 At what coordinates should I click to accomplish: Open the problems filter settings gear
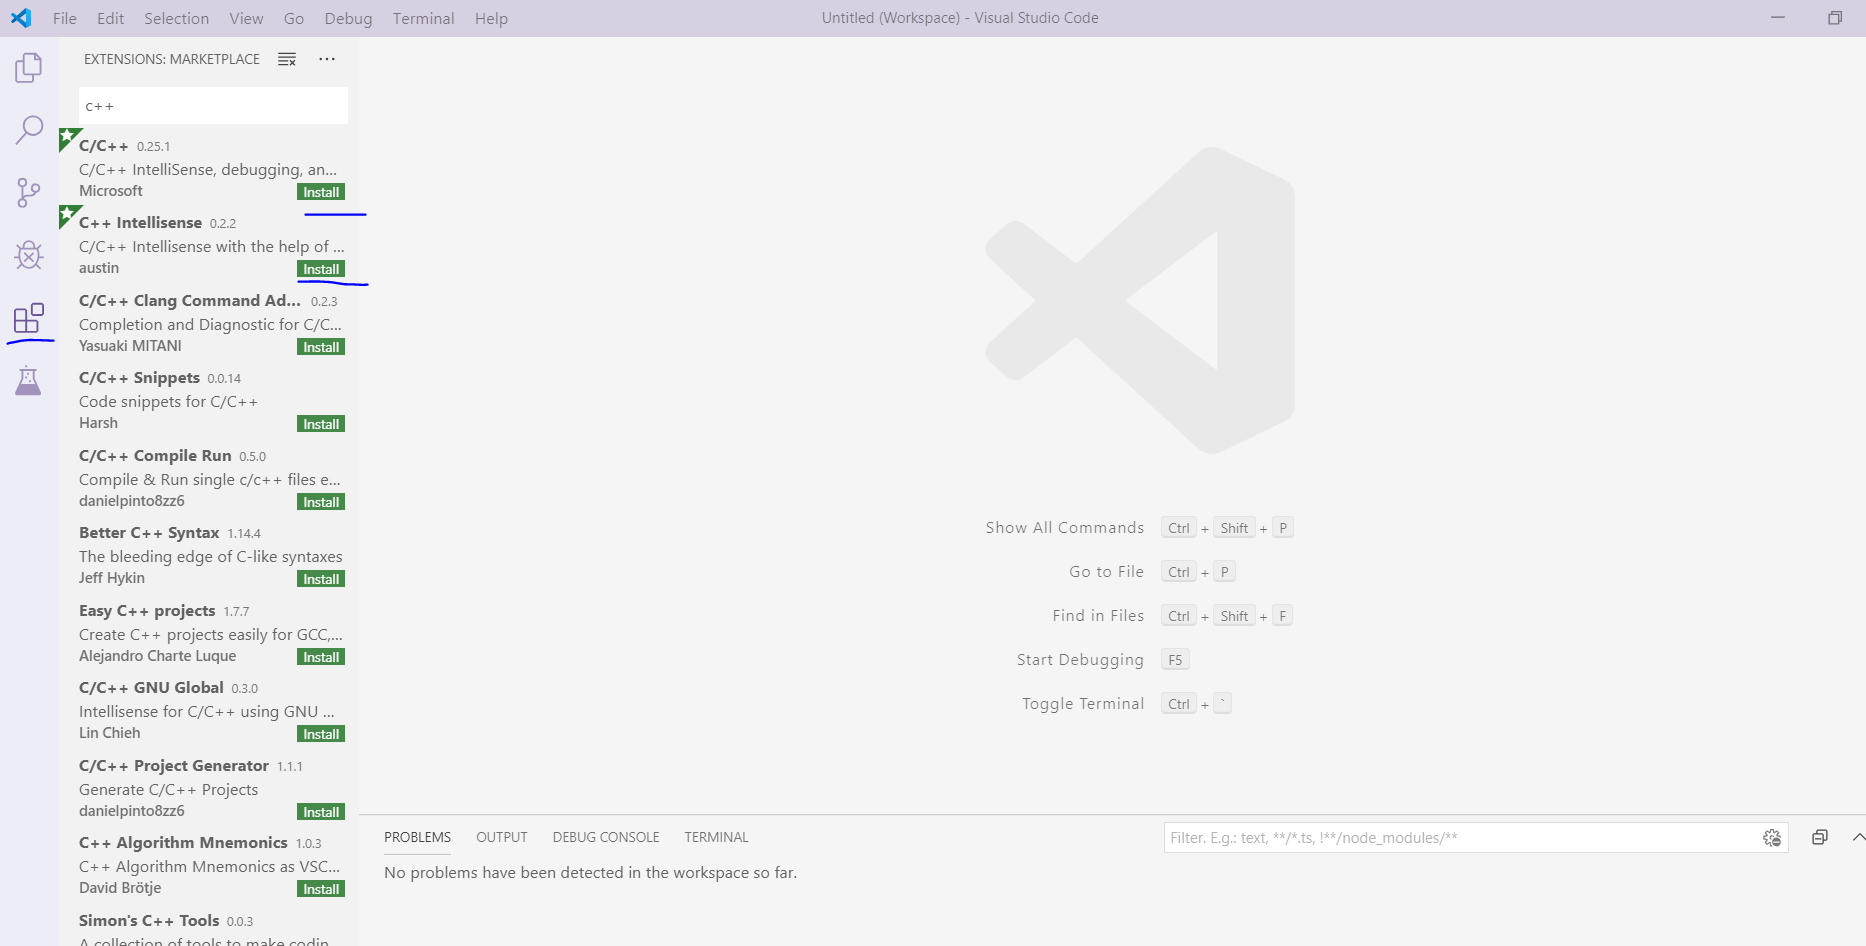coord(1772,838)
